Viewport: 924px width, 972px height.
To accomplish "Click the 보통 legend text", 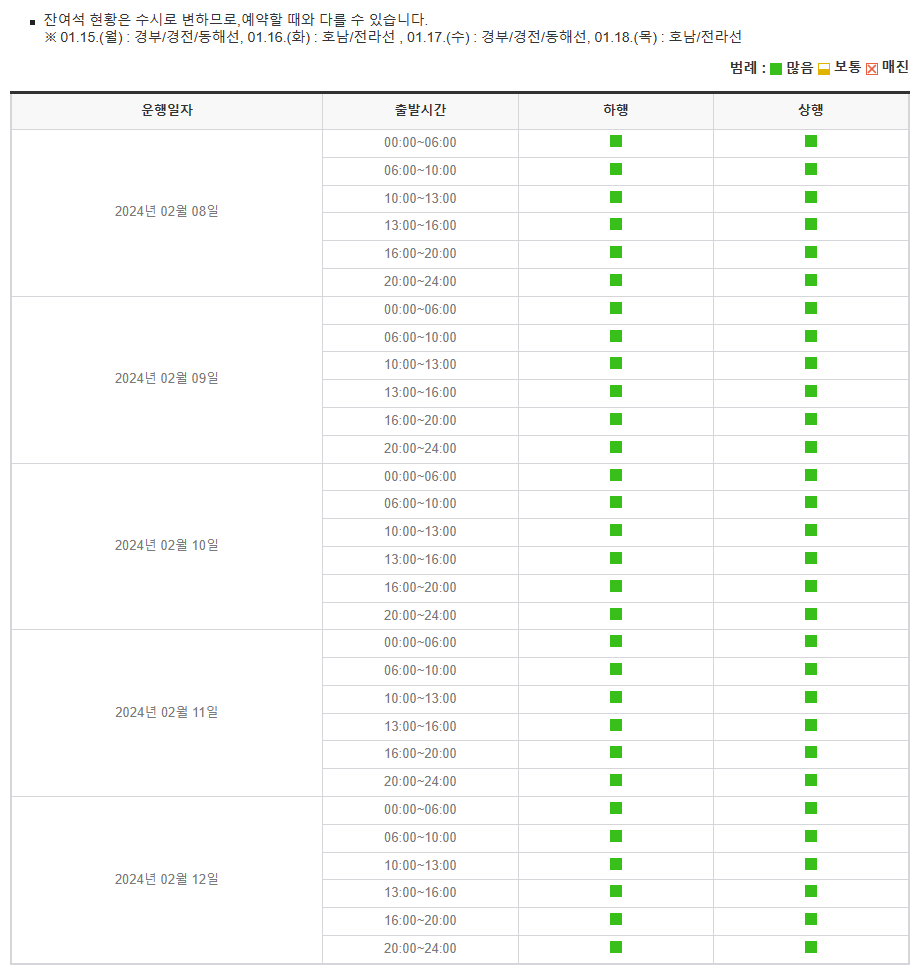I will 847,67.
